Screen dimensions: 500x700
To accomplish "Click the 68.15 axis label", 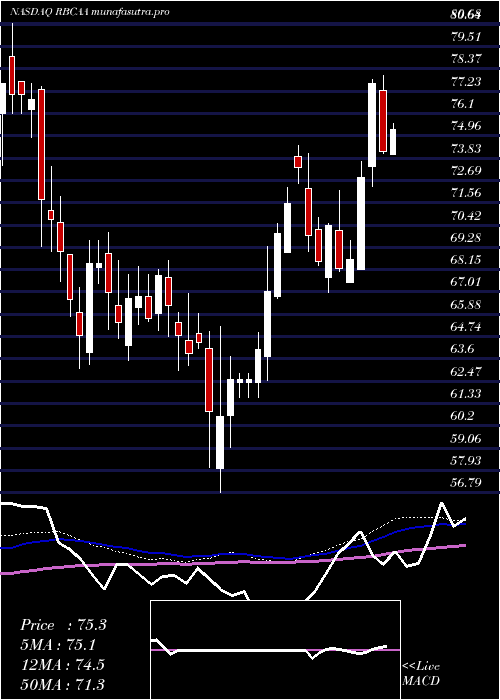I will (466, 260).
